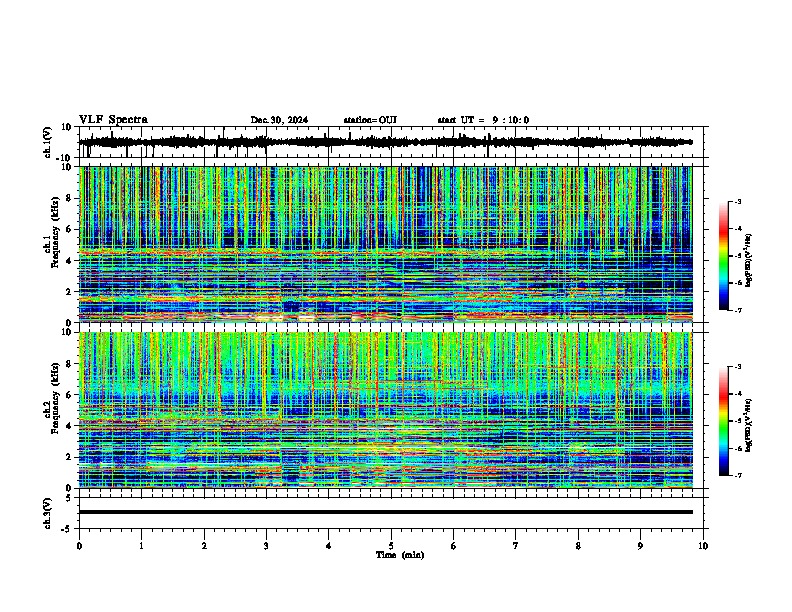Select the "Time (min)" axis label
This screenshot has height=612, width=792.
(x=400, y=555)
